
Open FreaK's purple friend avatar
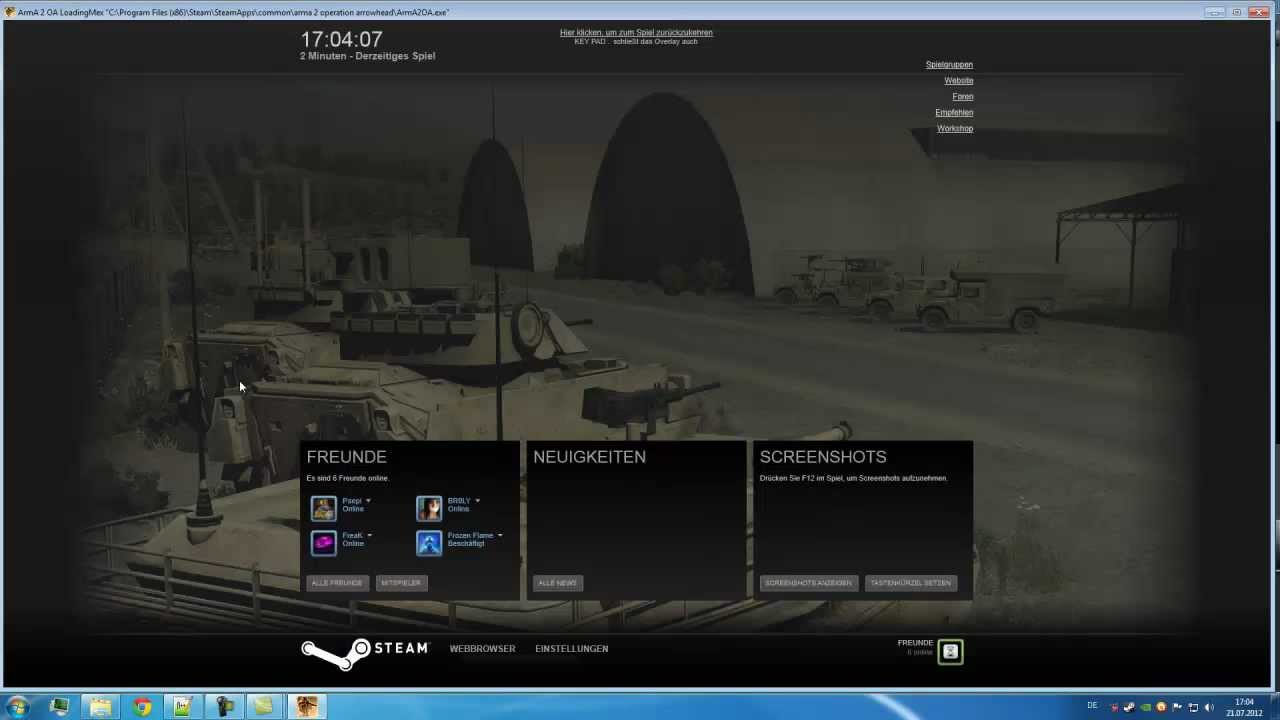(x=323, y=543)
